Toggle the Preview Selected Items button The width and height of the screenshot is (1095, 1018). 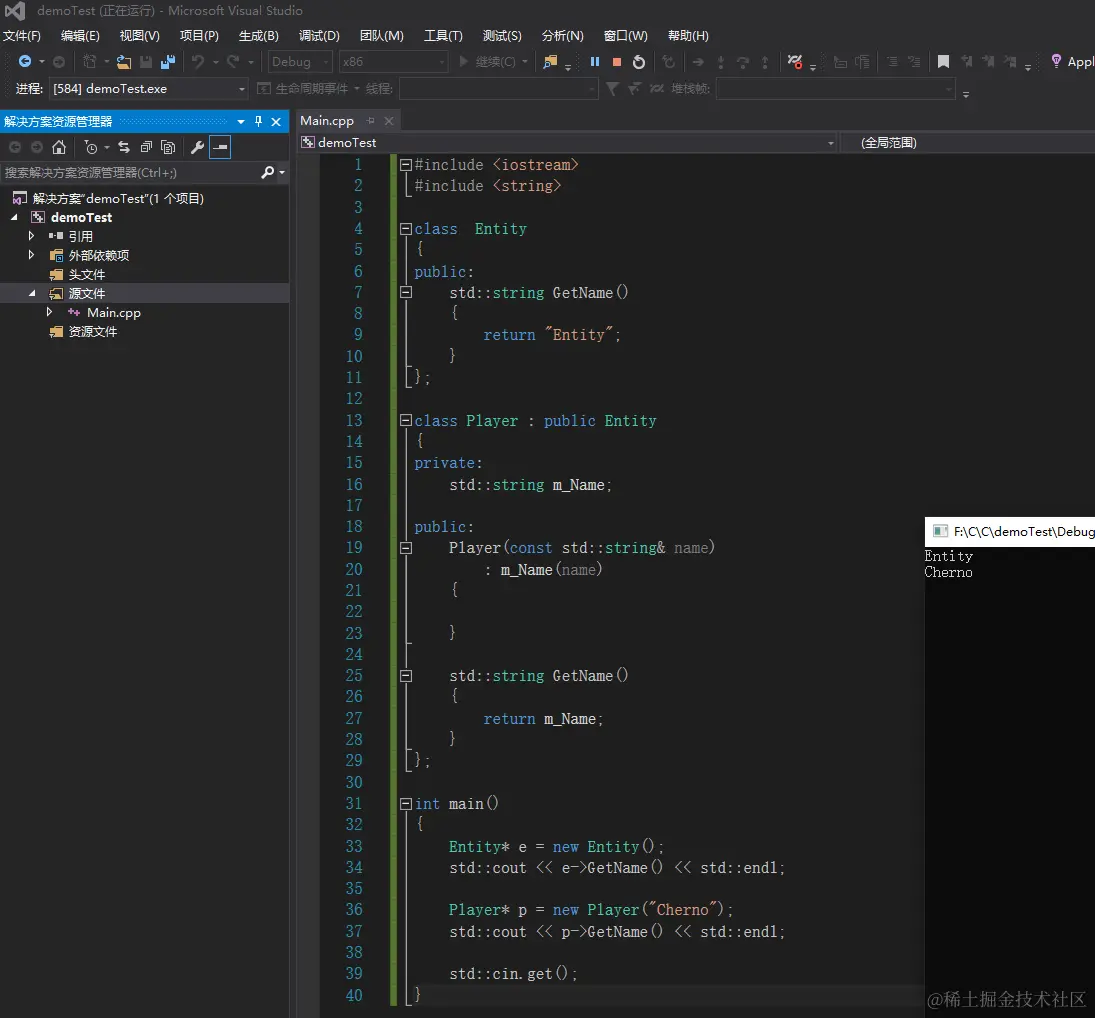coord(220,148)
